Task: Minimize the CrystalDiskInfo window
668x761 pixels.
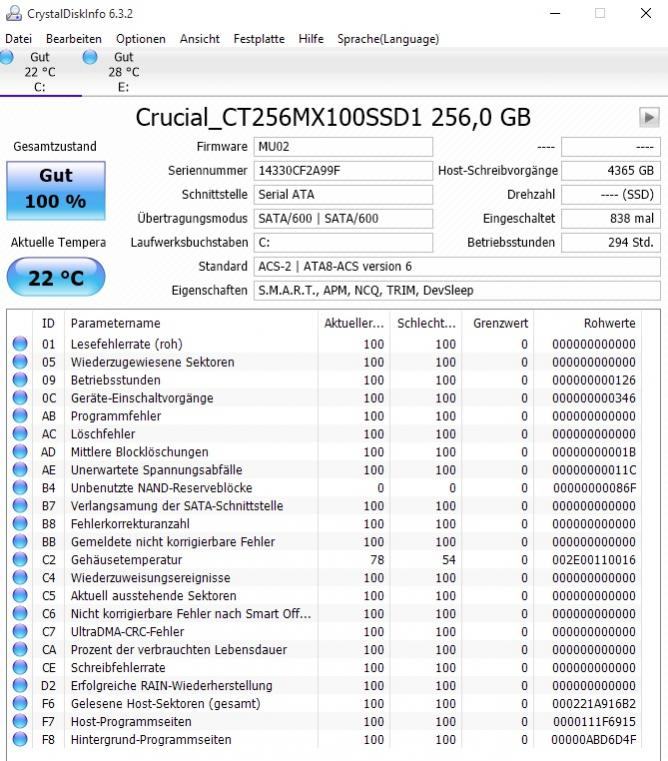Action: point(555,13)
